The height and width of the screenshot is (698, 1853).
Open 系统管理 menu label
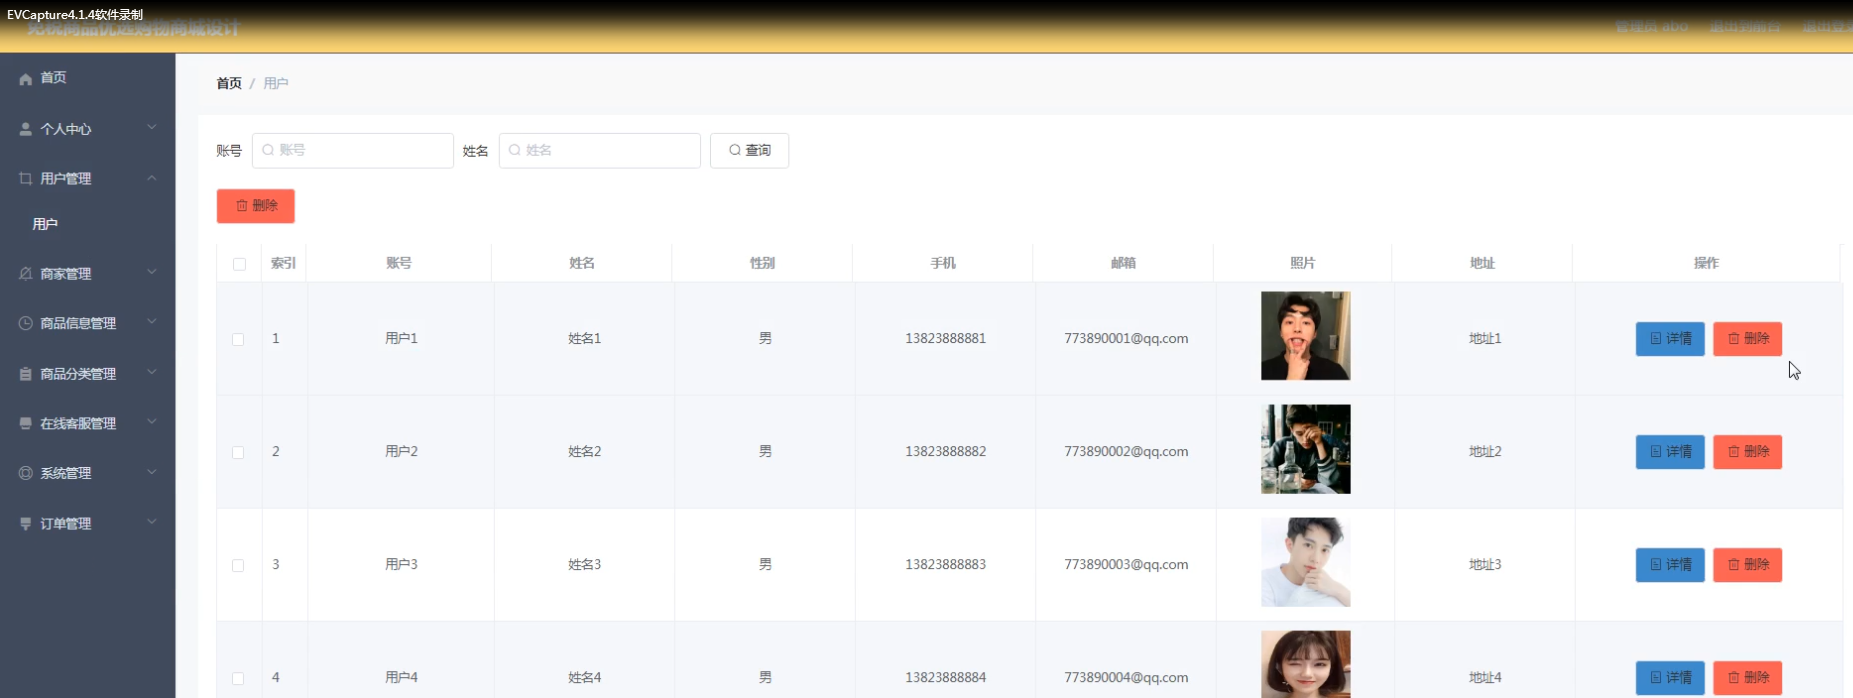tap(66, 473)
